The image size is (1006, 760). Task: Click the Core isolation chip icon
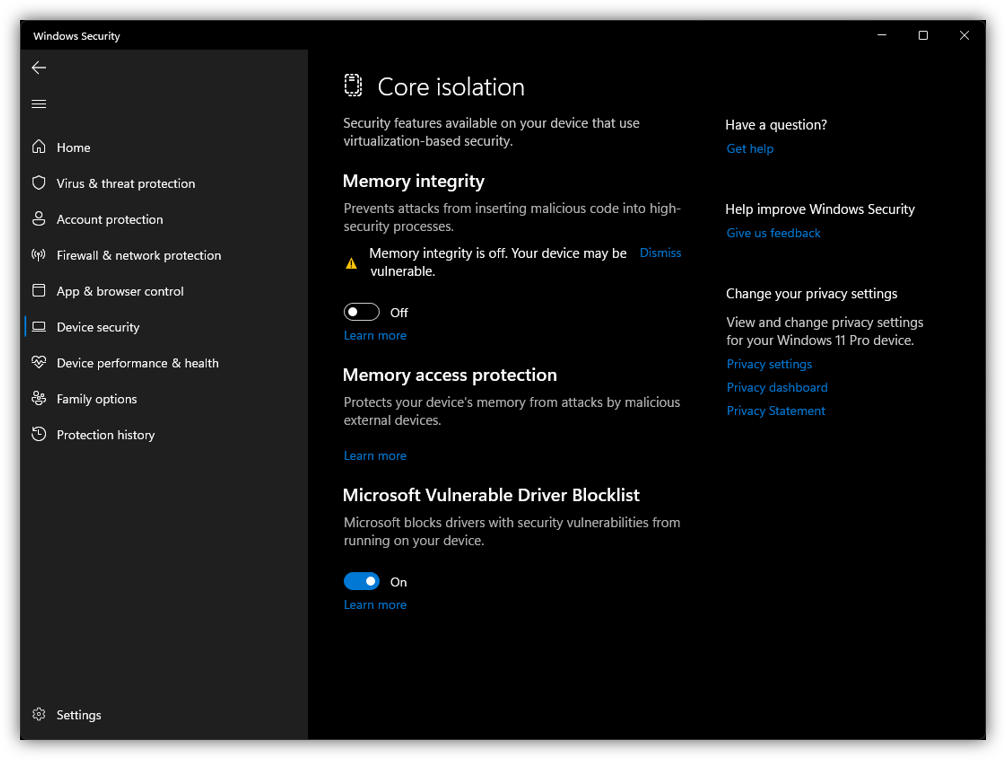coord(353,85)
